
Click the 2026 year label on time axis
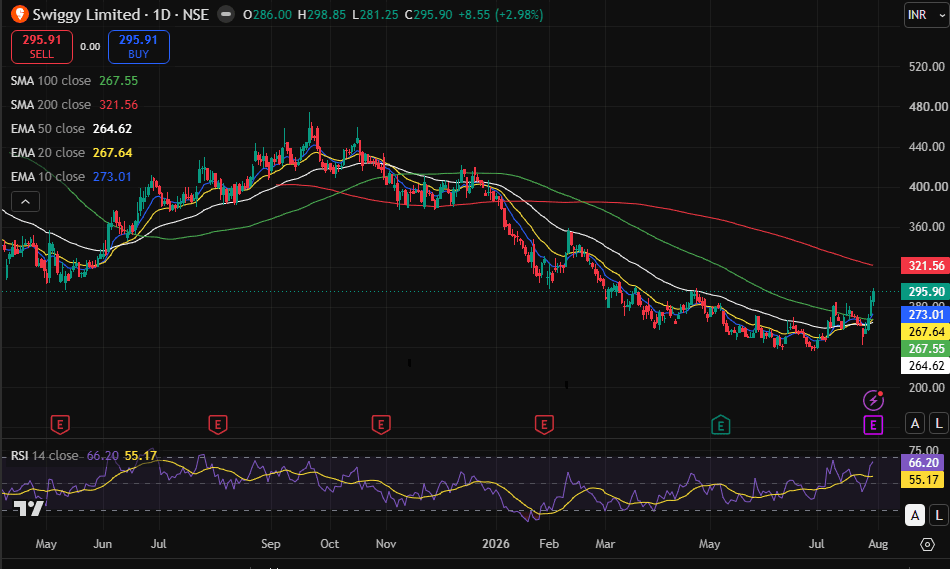coord(496,544)
